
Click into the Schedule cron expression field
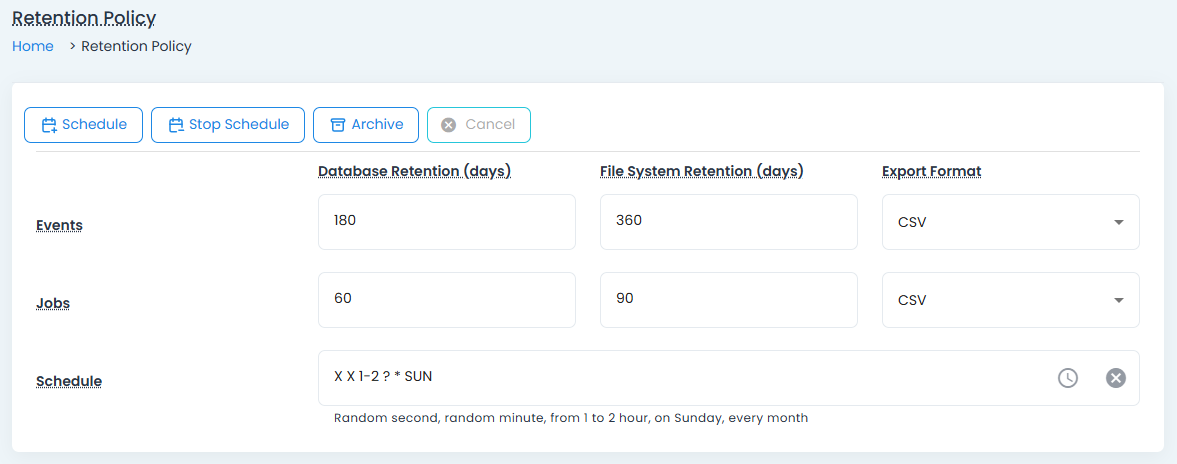pyautogui.click(x=680, y=378)
